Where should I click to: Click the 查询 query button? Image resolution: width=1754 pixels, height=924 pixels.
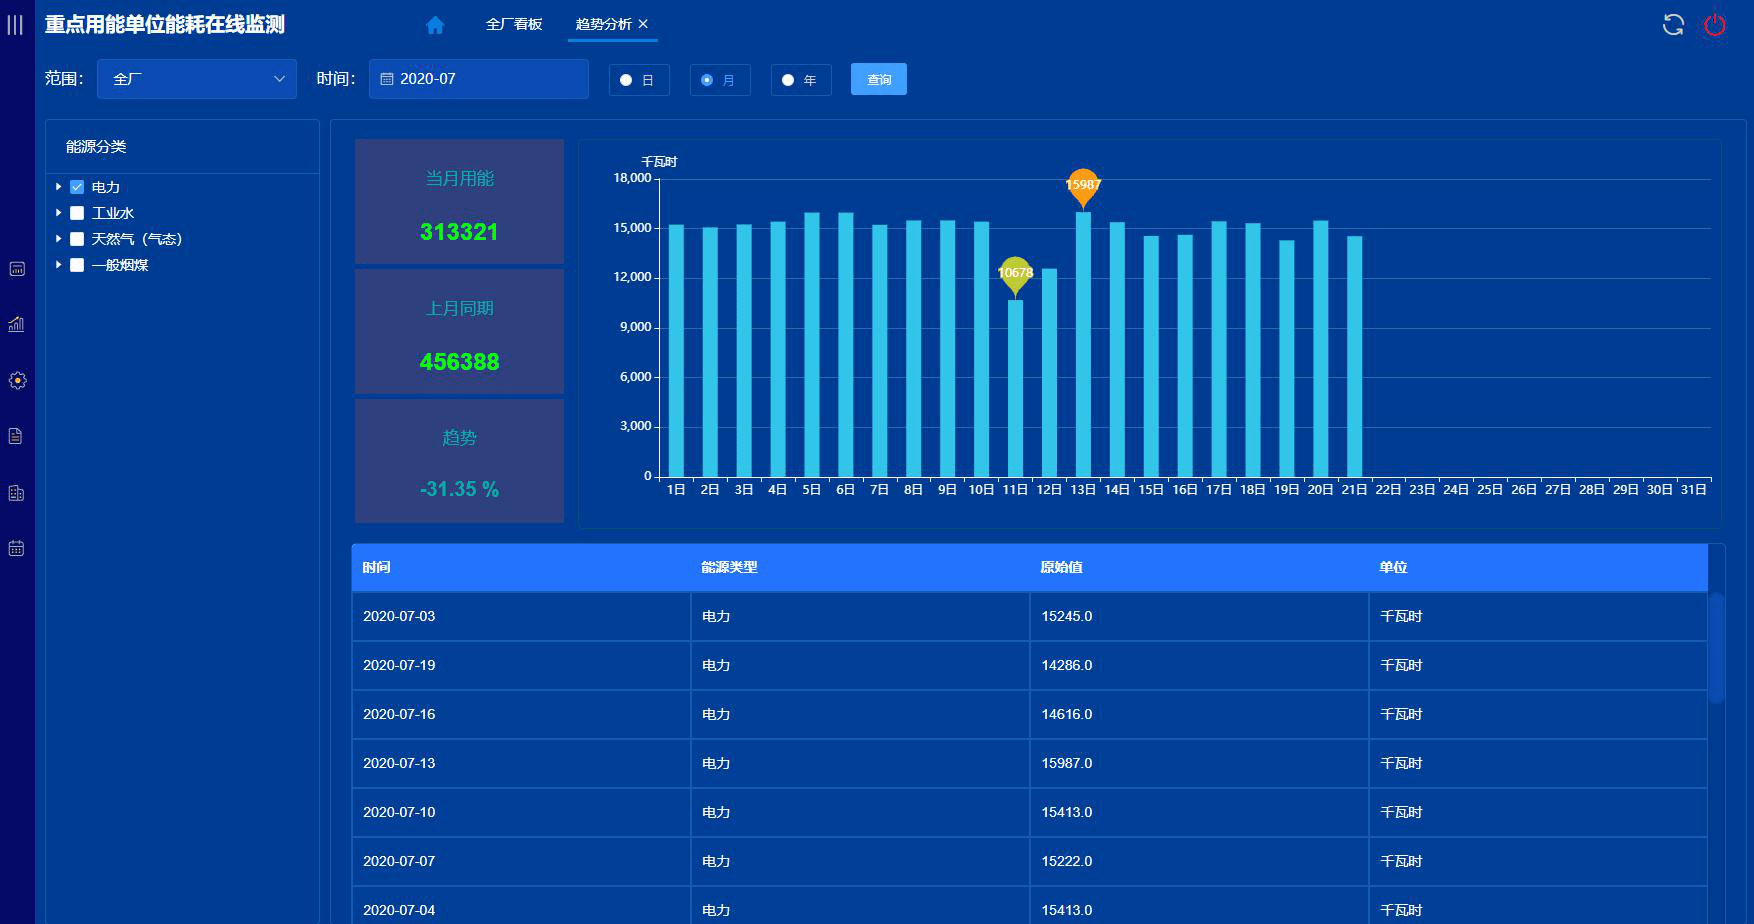click(878, 80)
